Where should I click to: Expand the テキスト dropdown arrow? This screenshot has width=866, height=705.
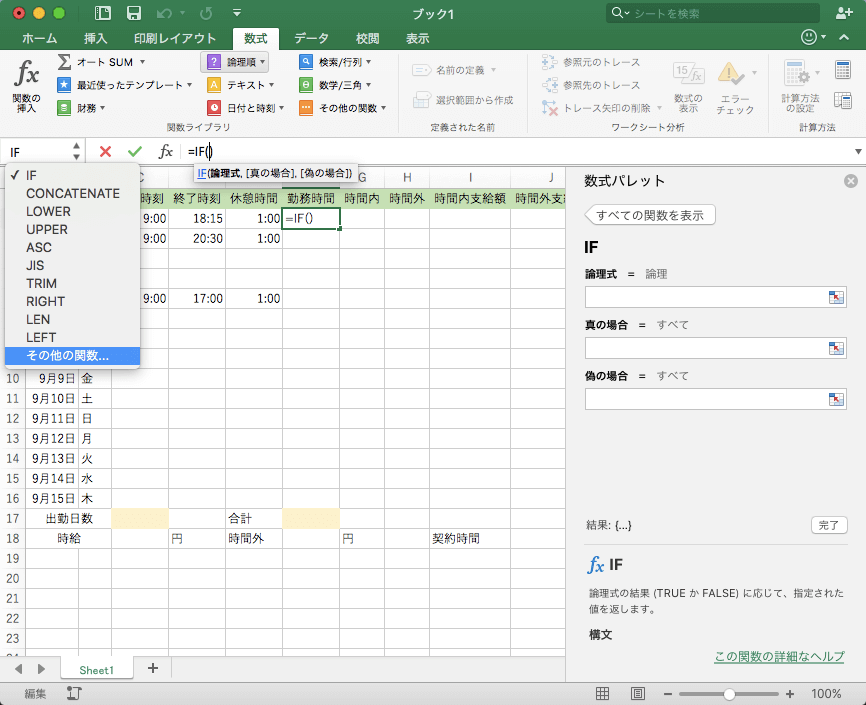pos(271,85)
